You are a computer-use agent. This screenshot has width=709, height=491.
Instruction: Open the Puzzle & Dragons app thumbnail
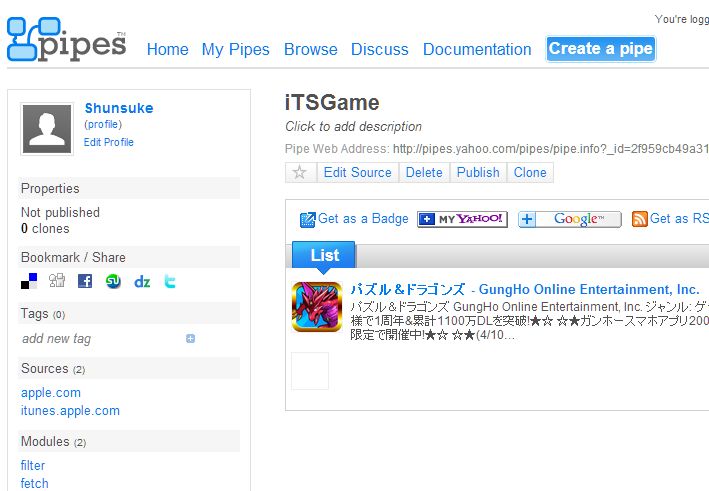(x=317, y=307)
